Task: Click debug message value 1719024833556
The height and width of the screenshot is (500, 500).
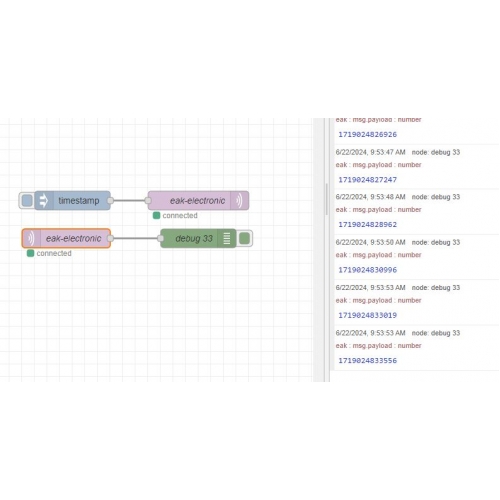Action: pos(368,361)
